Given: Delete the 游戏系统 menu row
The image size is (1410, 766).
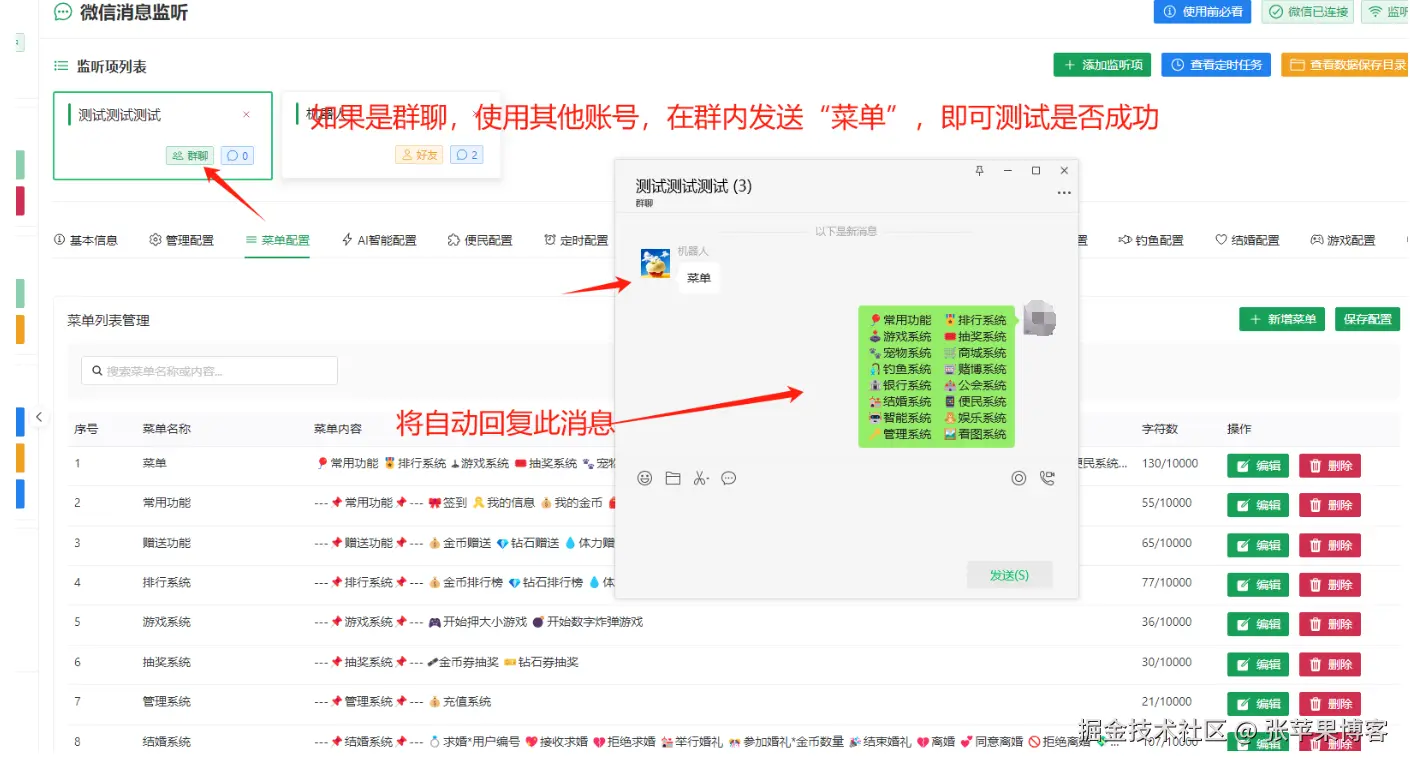Looking at the screenshot, I should tap(1329, 624).
